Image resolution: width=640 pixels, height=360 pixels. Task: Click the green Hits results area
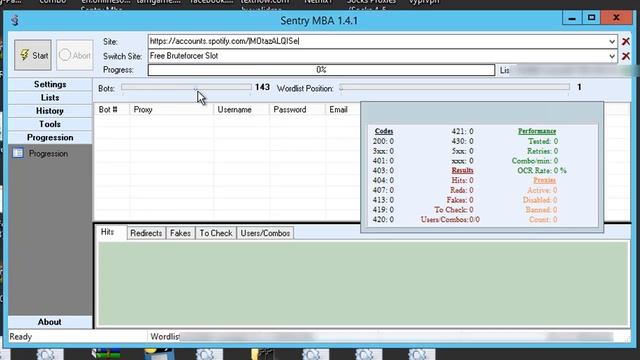pyautogui.click(x=363, y=283)
